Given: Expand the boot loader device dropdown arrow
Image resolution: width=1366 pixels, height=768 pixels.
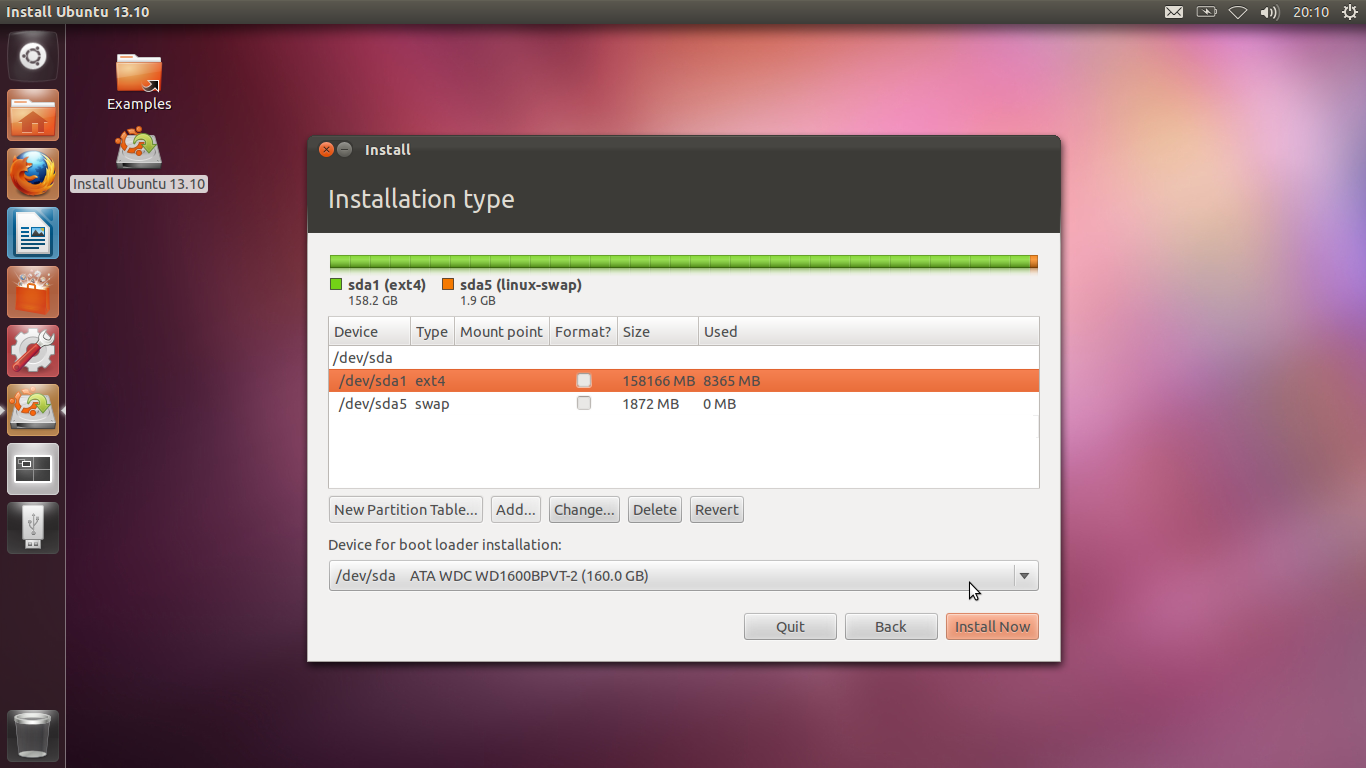Looking at the screenshot, I should point(1024,576).
